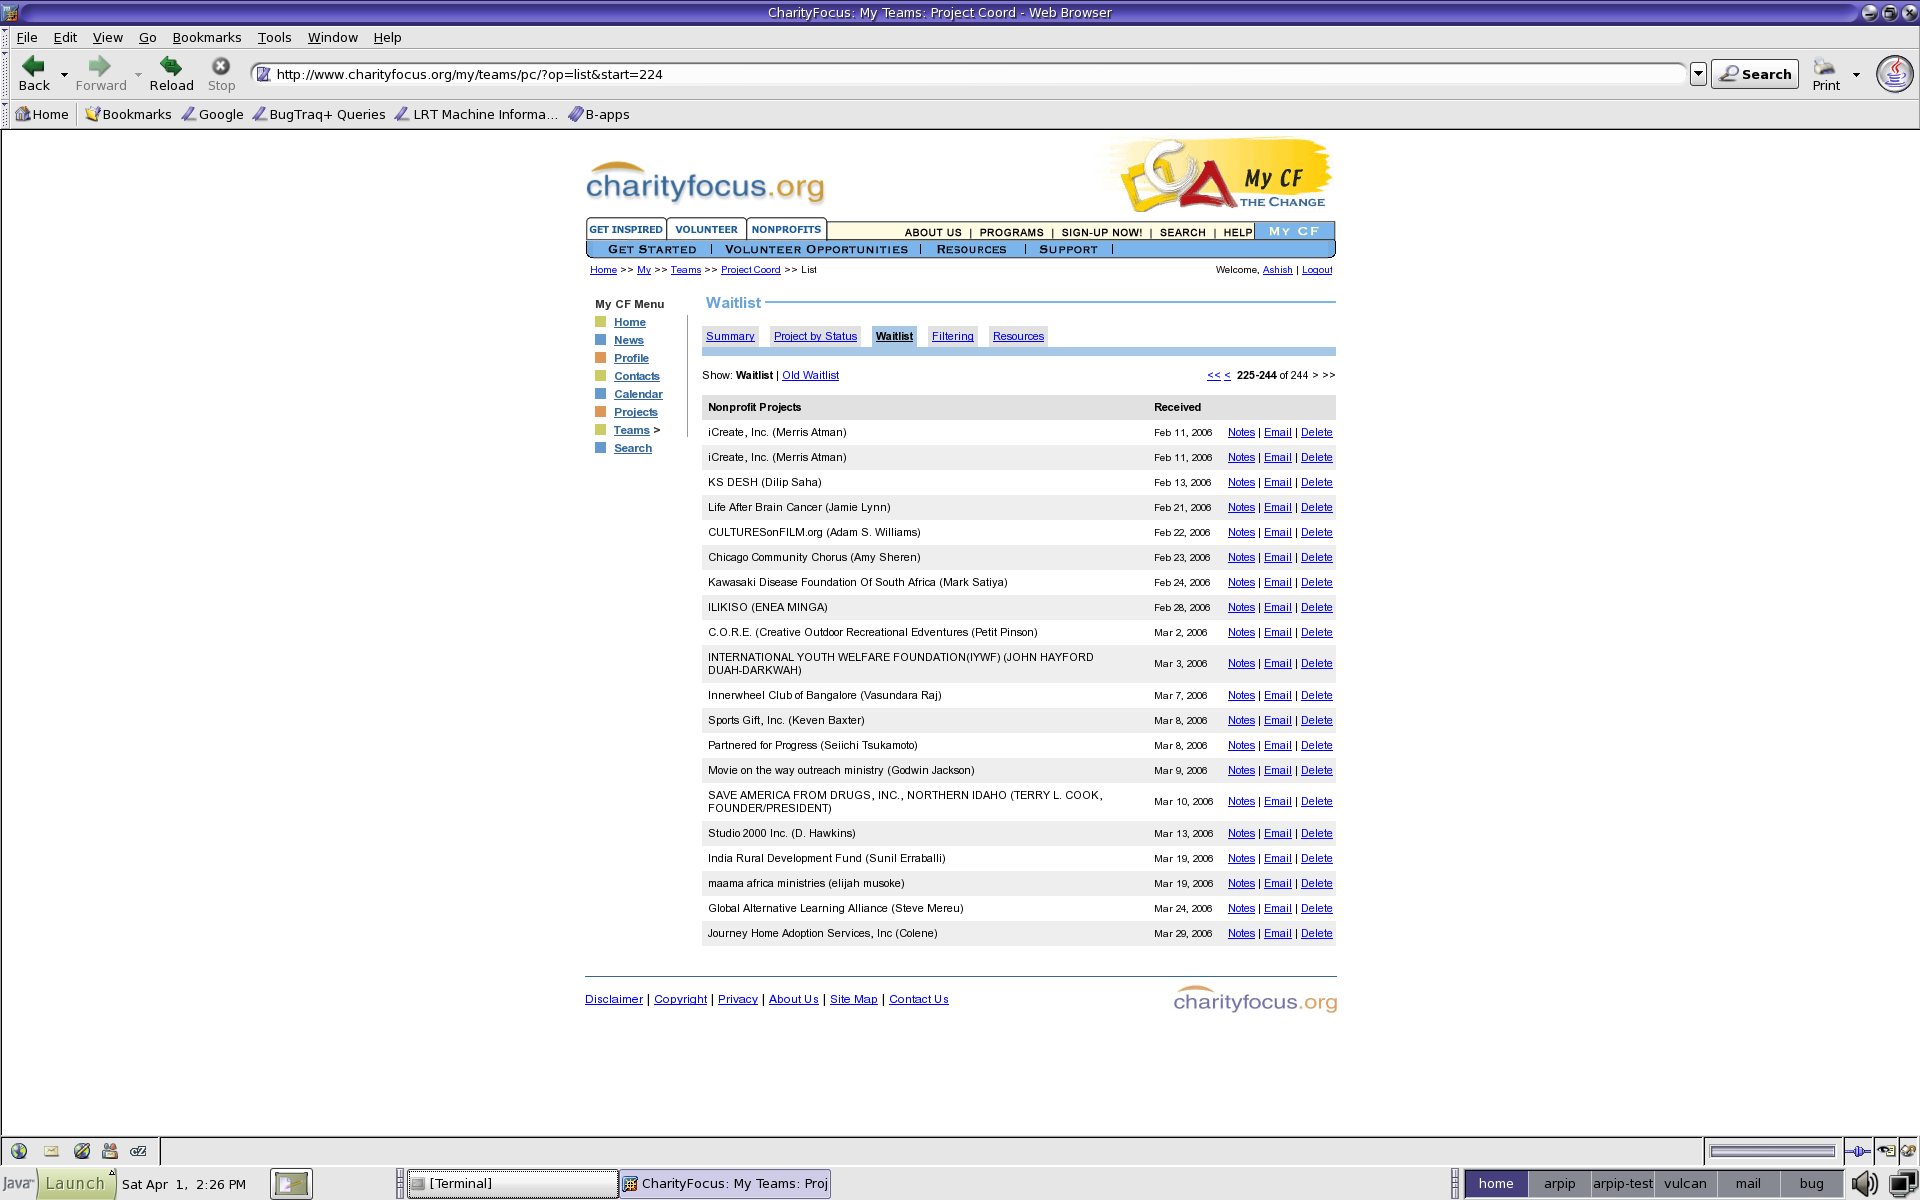Viewport: 1920px width, 1200px height.
Task: Open the Print options dropdown arrow
Action: [1856, 75]
